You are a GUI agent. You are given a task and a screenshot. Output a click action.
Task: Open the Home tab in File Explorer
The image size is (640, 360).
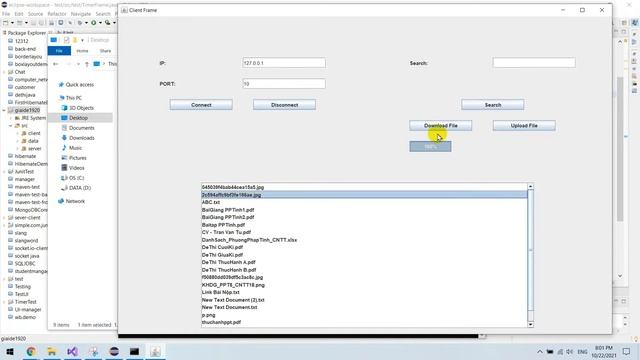coord(82,51)
